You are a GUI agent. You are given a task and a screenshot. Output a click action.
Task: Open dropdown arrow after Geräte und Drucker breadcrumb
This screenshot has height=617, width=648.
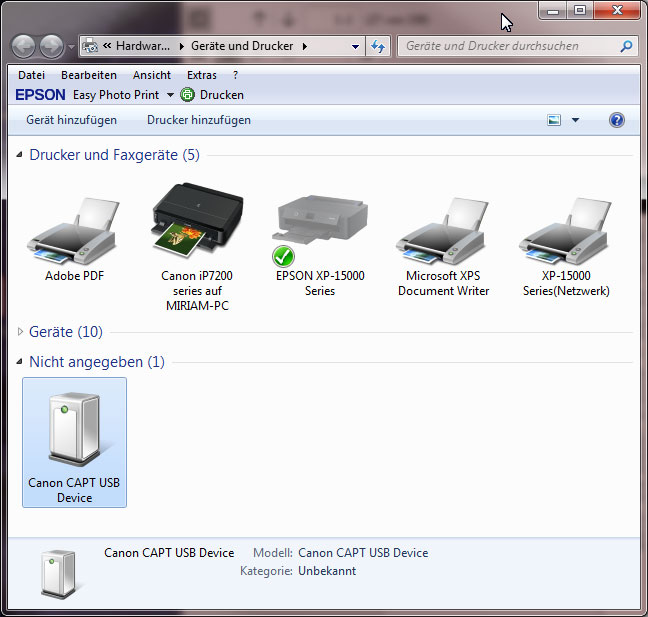[x=305, y=46]
